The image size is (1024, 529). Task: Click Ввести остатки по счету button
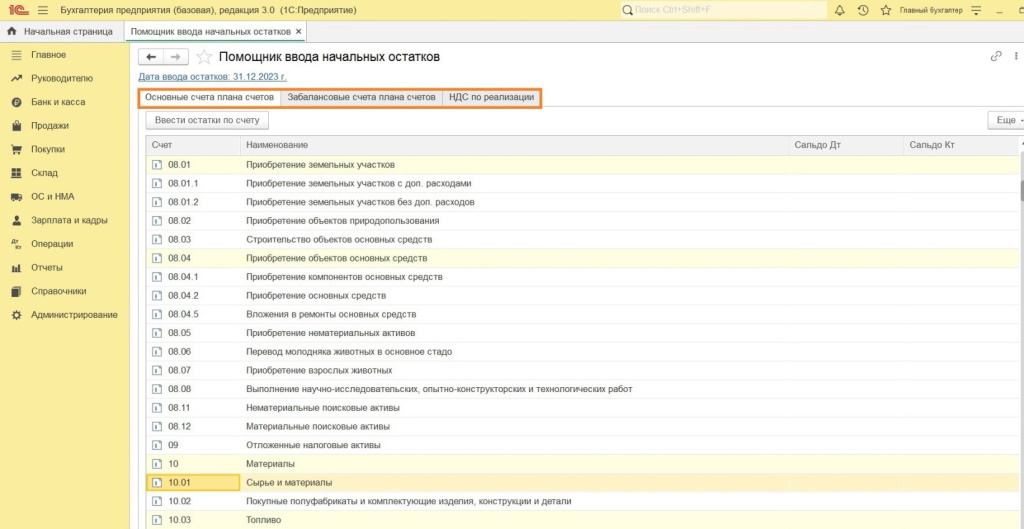(x=207, y=120)
